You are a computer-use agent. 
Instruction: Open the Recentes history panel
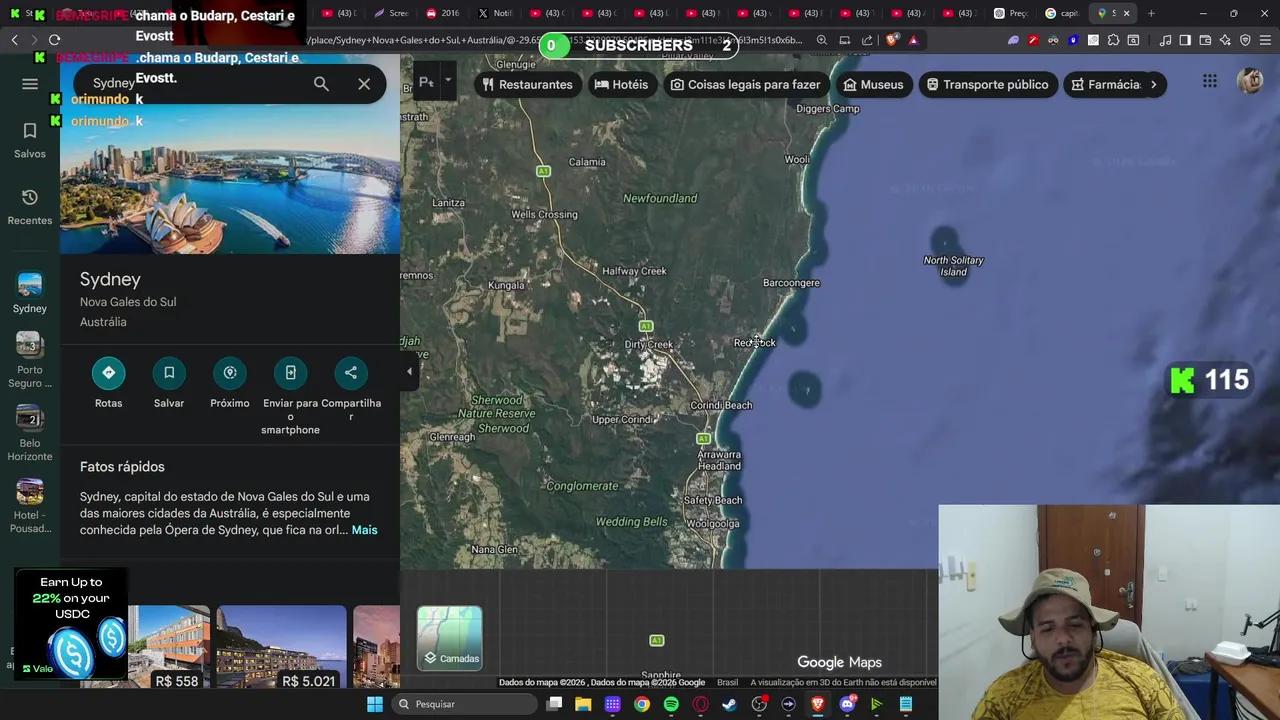(x=30, y=207)
